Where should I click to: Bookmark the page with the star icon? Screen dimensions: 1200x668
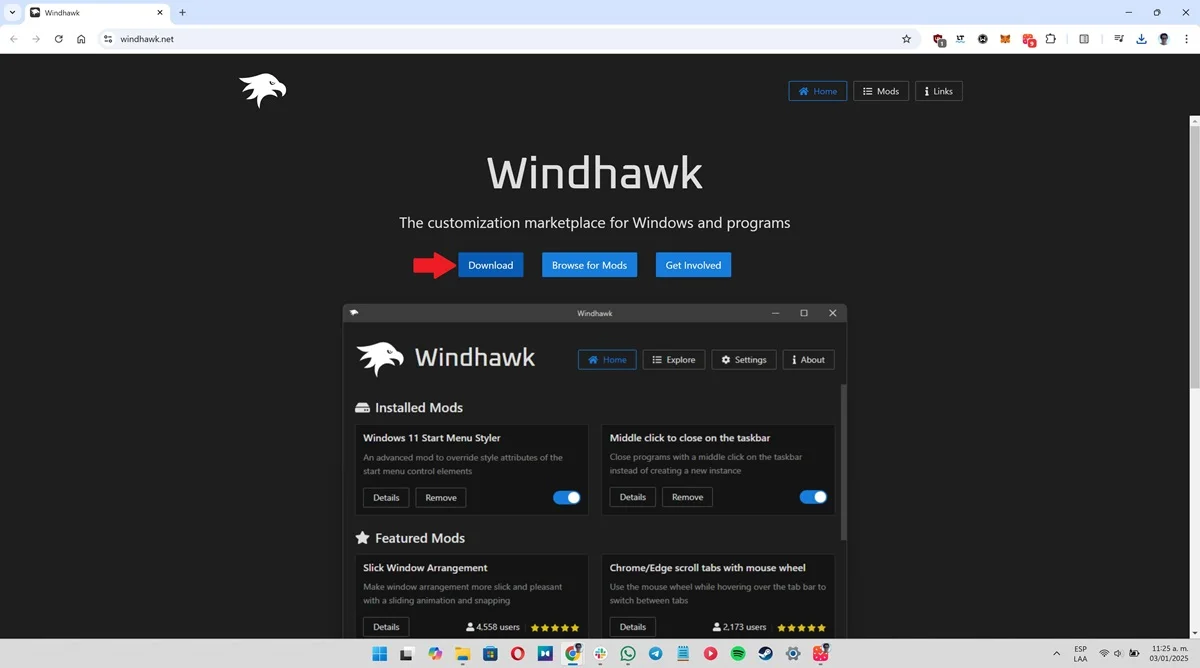click(x=906, y=39)
